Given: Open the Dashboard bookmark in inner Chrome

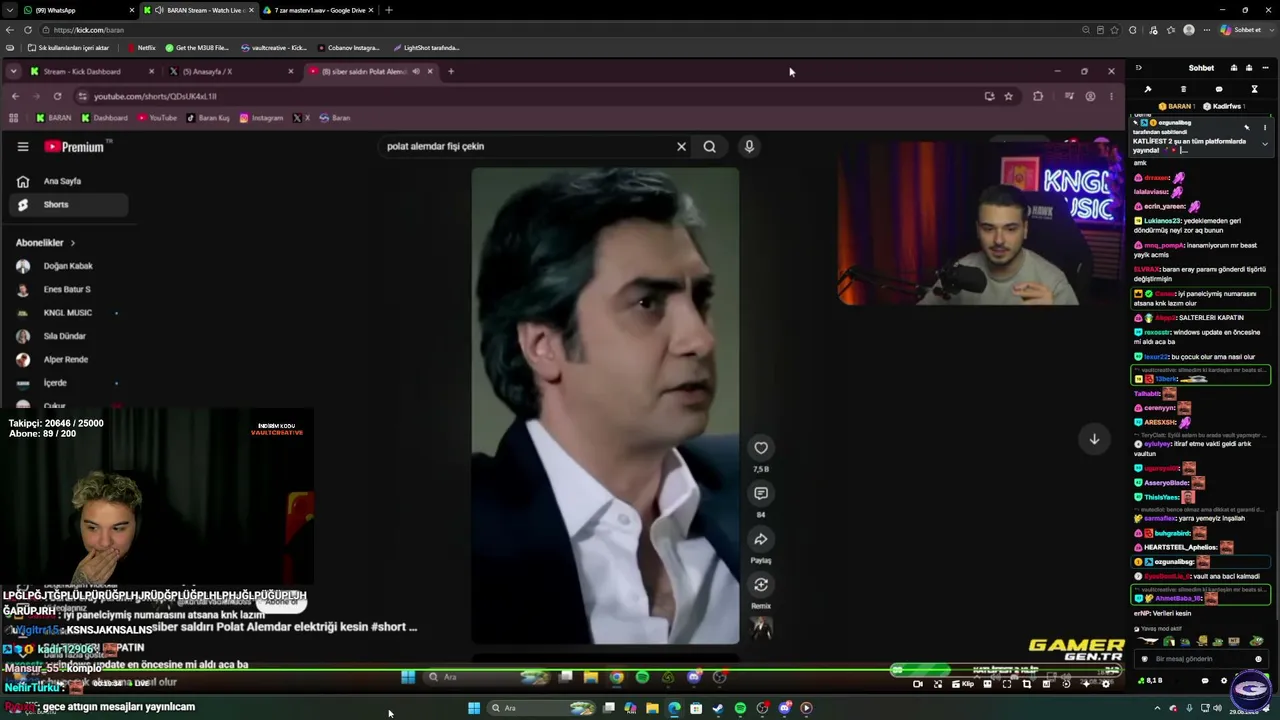Looking at the screenshot, I should 105,118.
